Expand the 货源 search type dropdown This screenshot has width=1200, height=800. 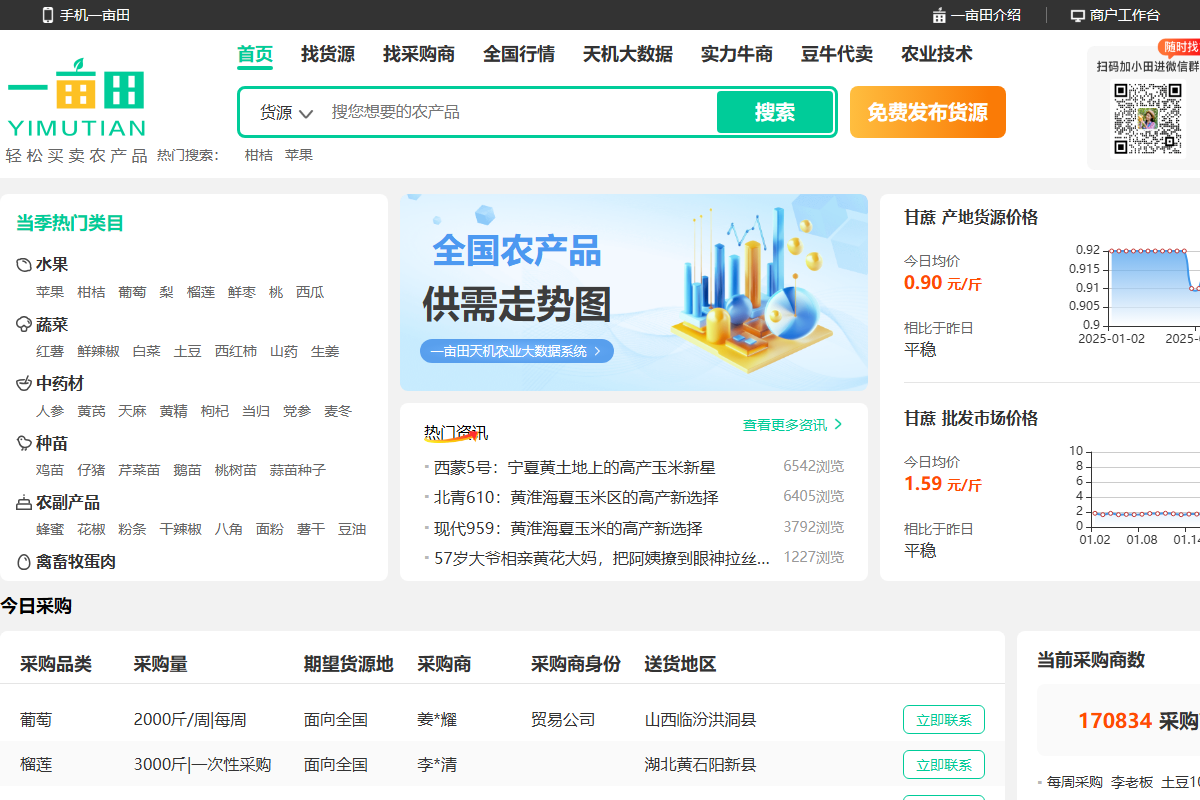click(286, 113)
